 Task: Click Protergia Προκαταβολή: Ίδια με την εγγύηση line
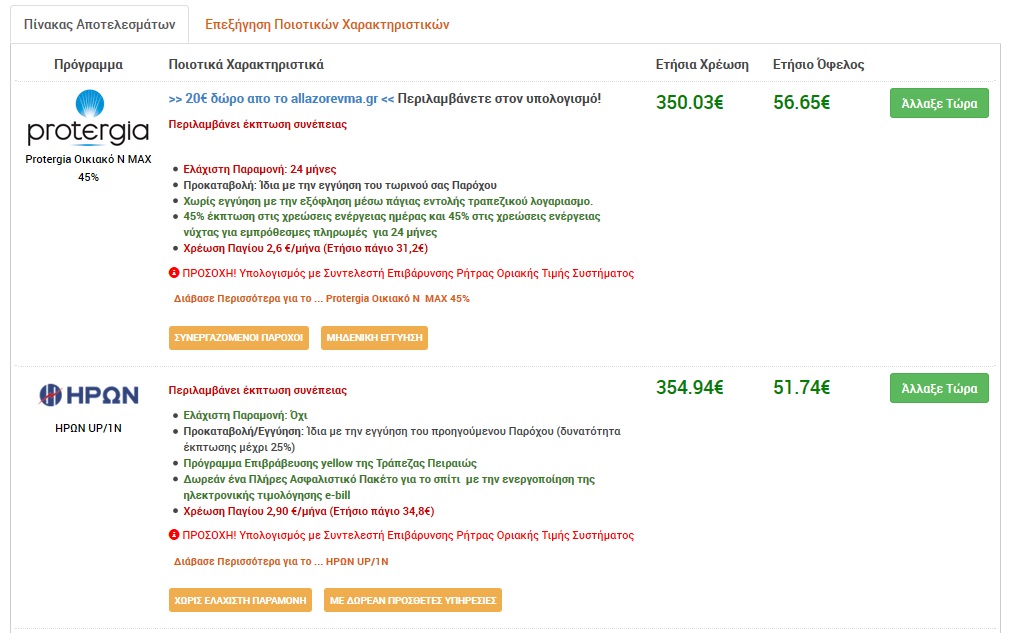coord(340,185)
